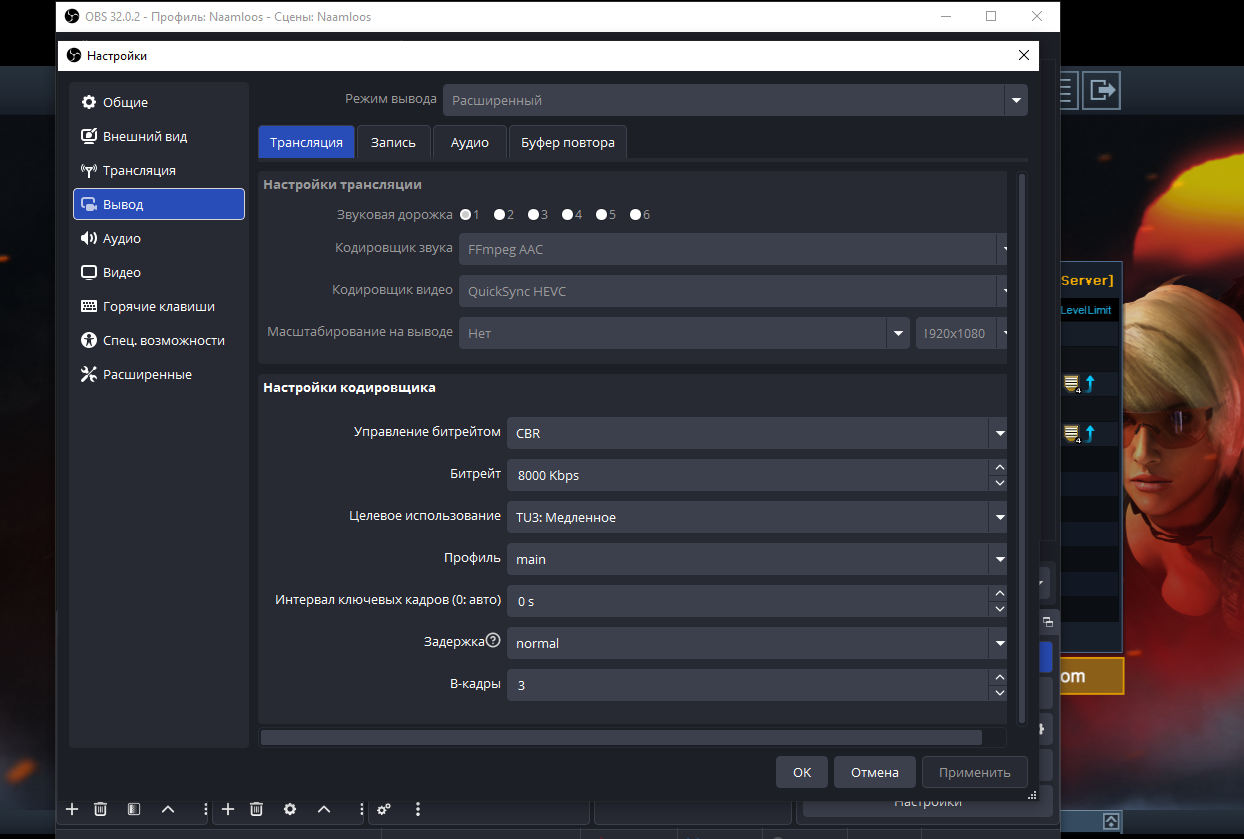Click the exit door icon in game window
This screenshot has height=839, width=1244.
point(1102,90)
